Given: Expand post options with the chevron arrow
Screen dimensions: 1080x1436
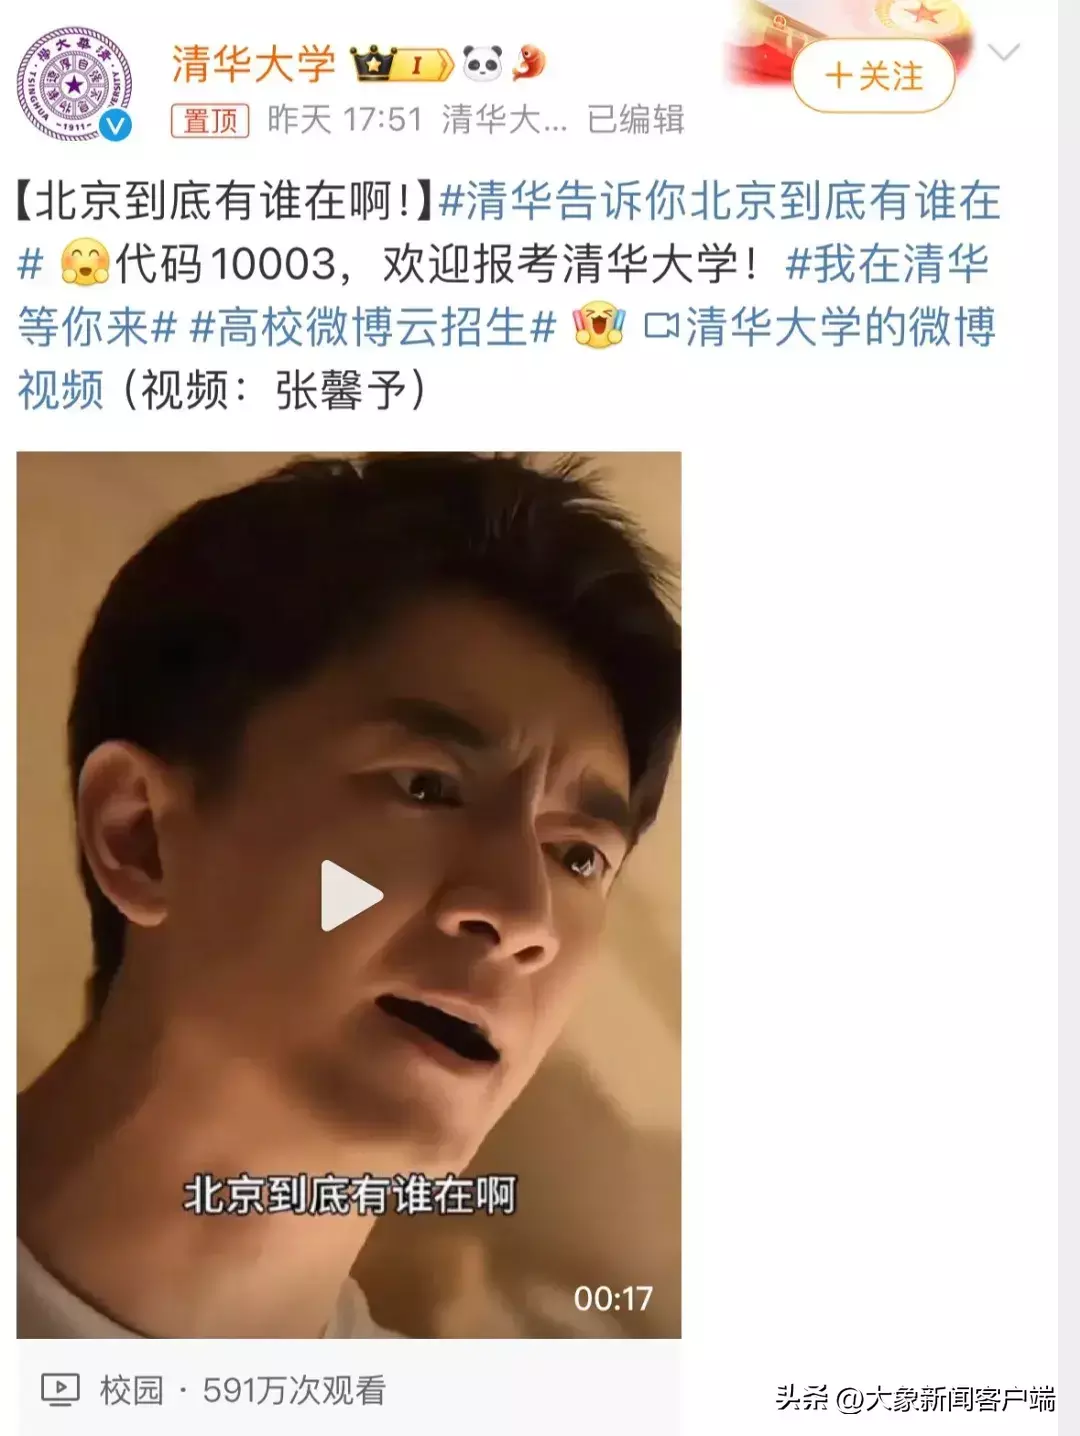Looking at the screenshot, I should 1003,52.
